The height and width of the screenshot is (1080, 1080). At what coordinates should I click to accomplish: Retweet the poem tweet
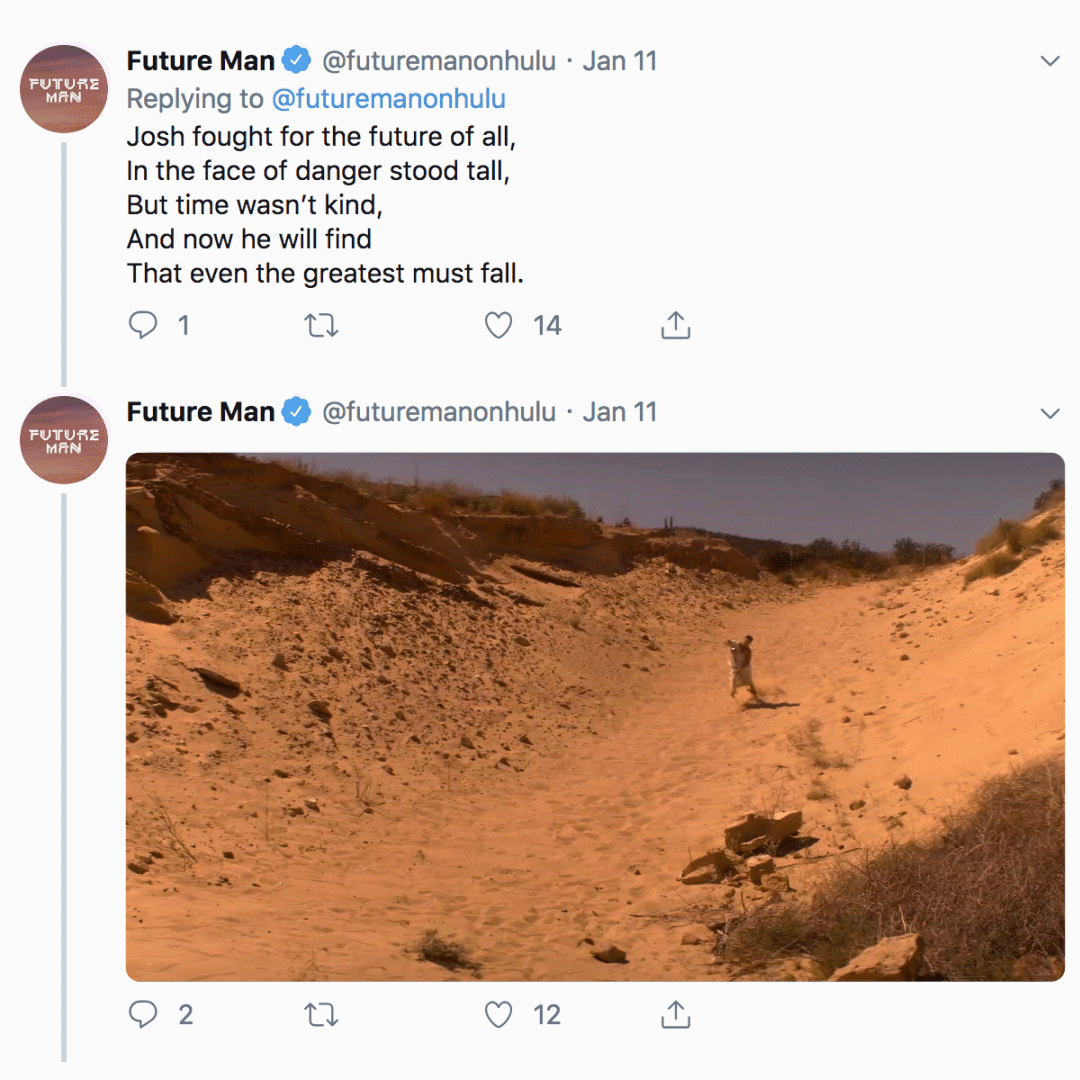coord(320,324)
